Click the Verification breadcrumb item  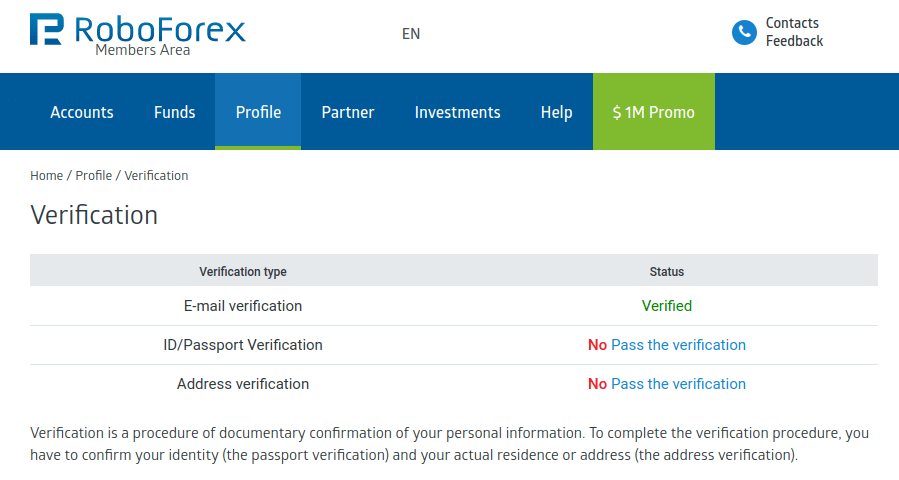pos(156,175)
